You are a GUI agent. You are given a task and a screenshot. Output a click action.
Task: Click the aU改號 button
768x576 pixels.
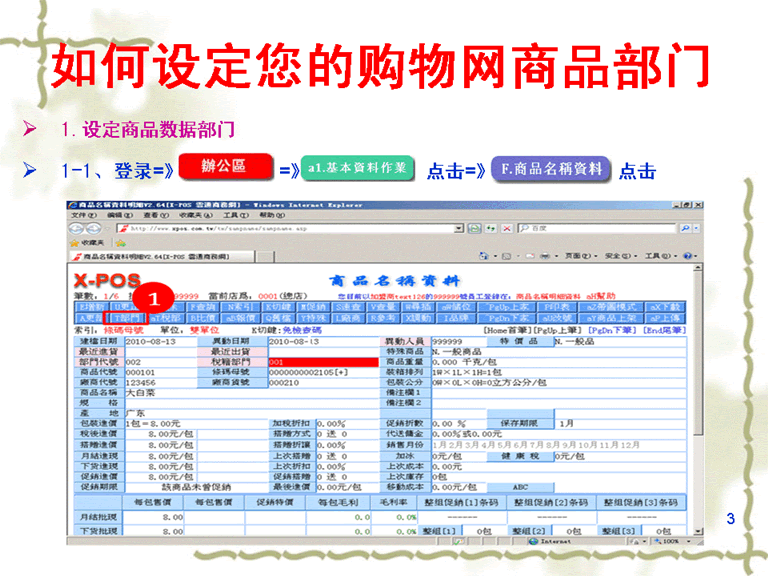pos(557,318)
